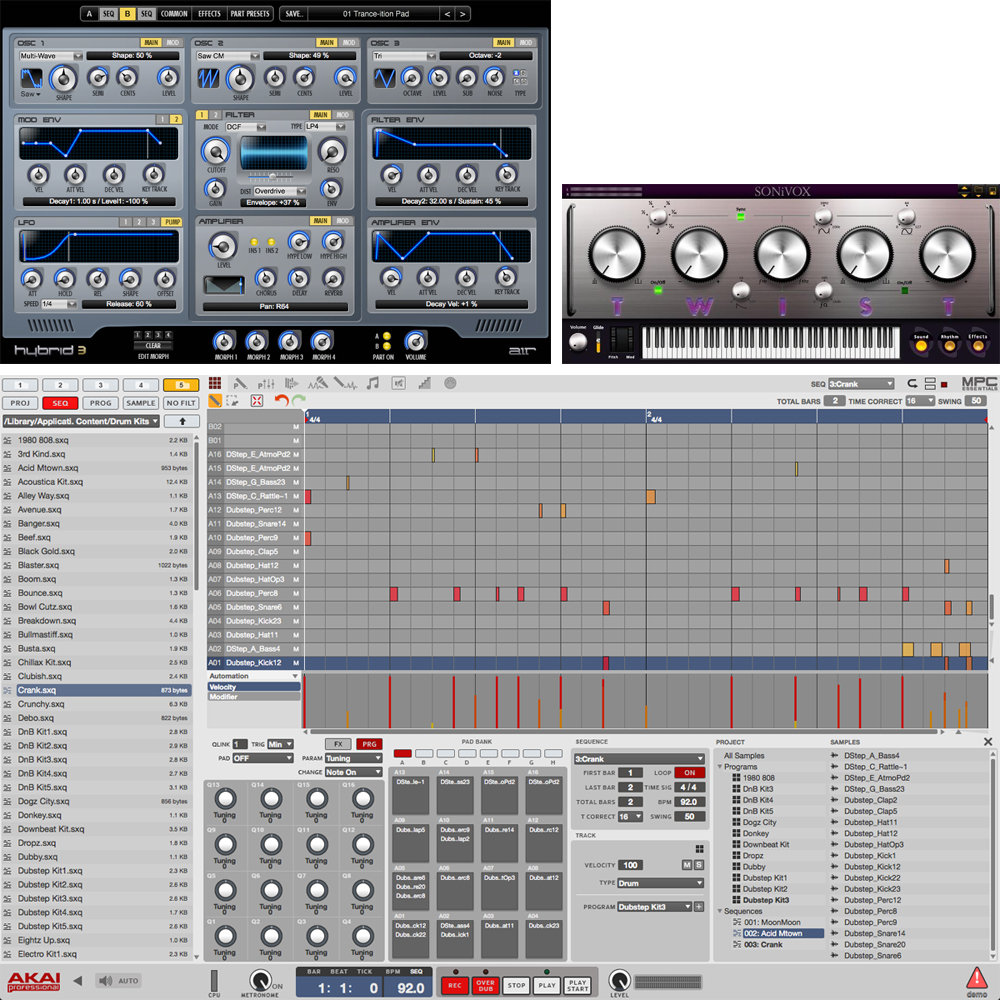Select the pencil draw tool
The image size is (1000, 1000).
[x=215, y=401]
